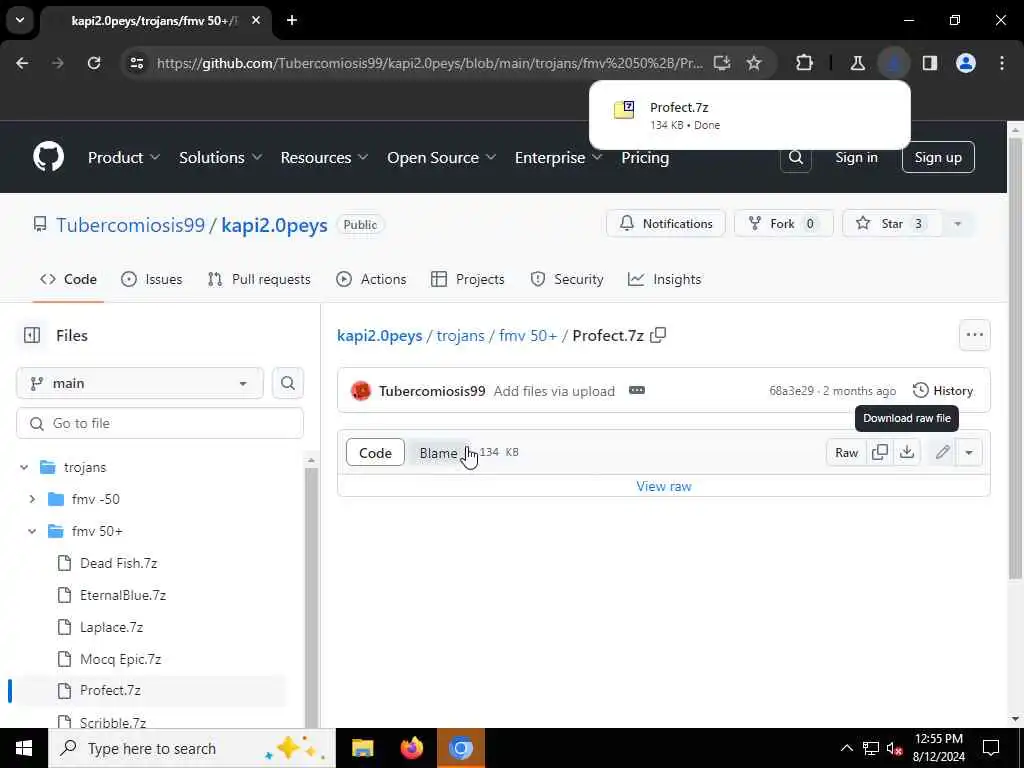Open the Actions tab
This screenshot has width=1024, height=768.
371,280
